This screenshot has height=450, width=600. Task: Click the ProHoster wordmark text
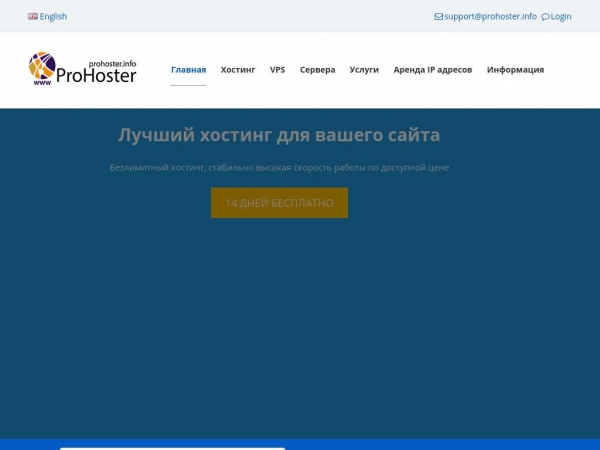pos(96,75)
